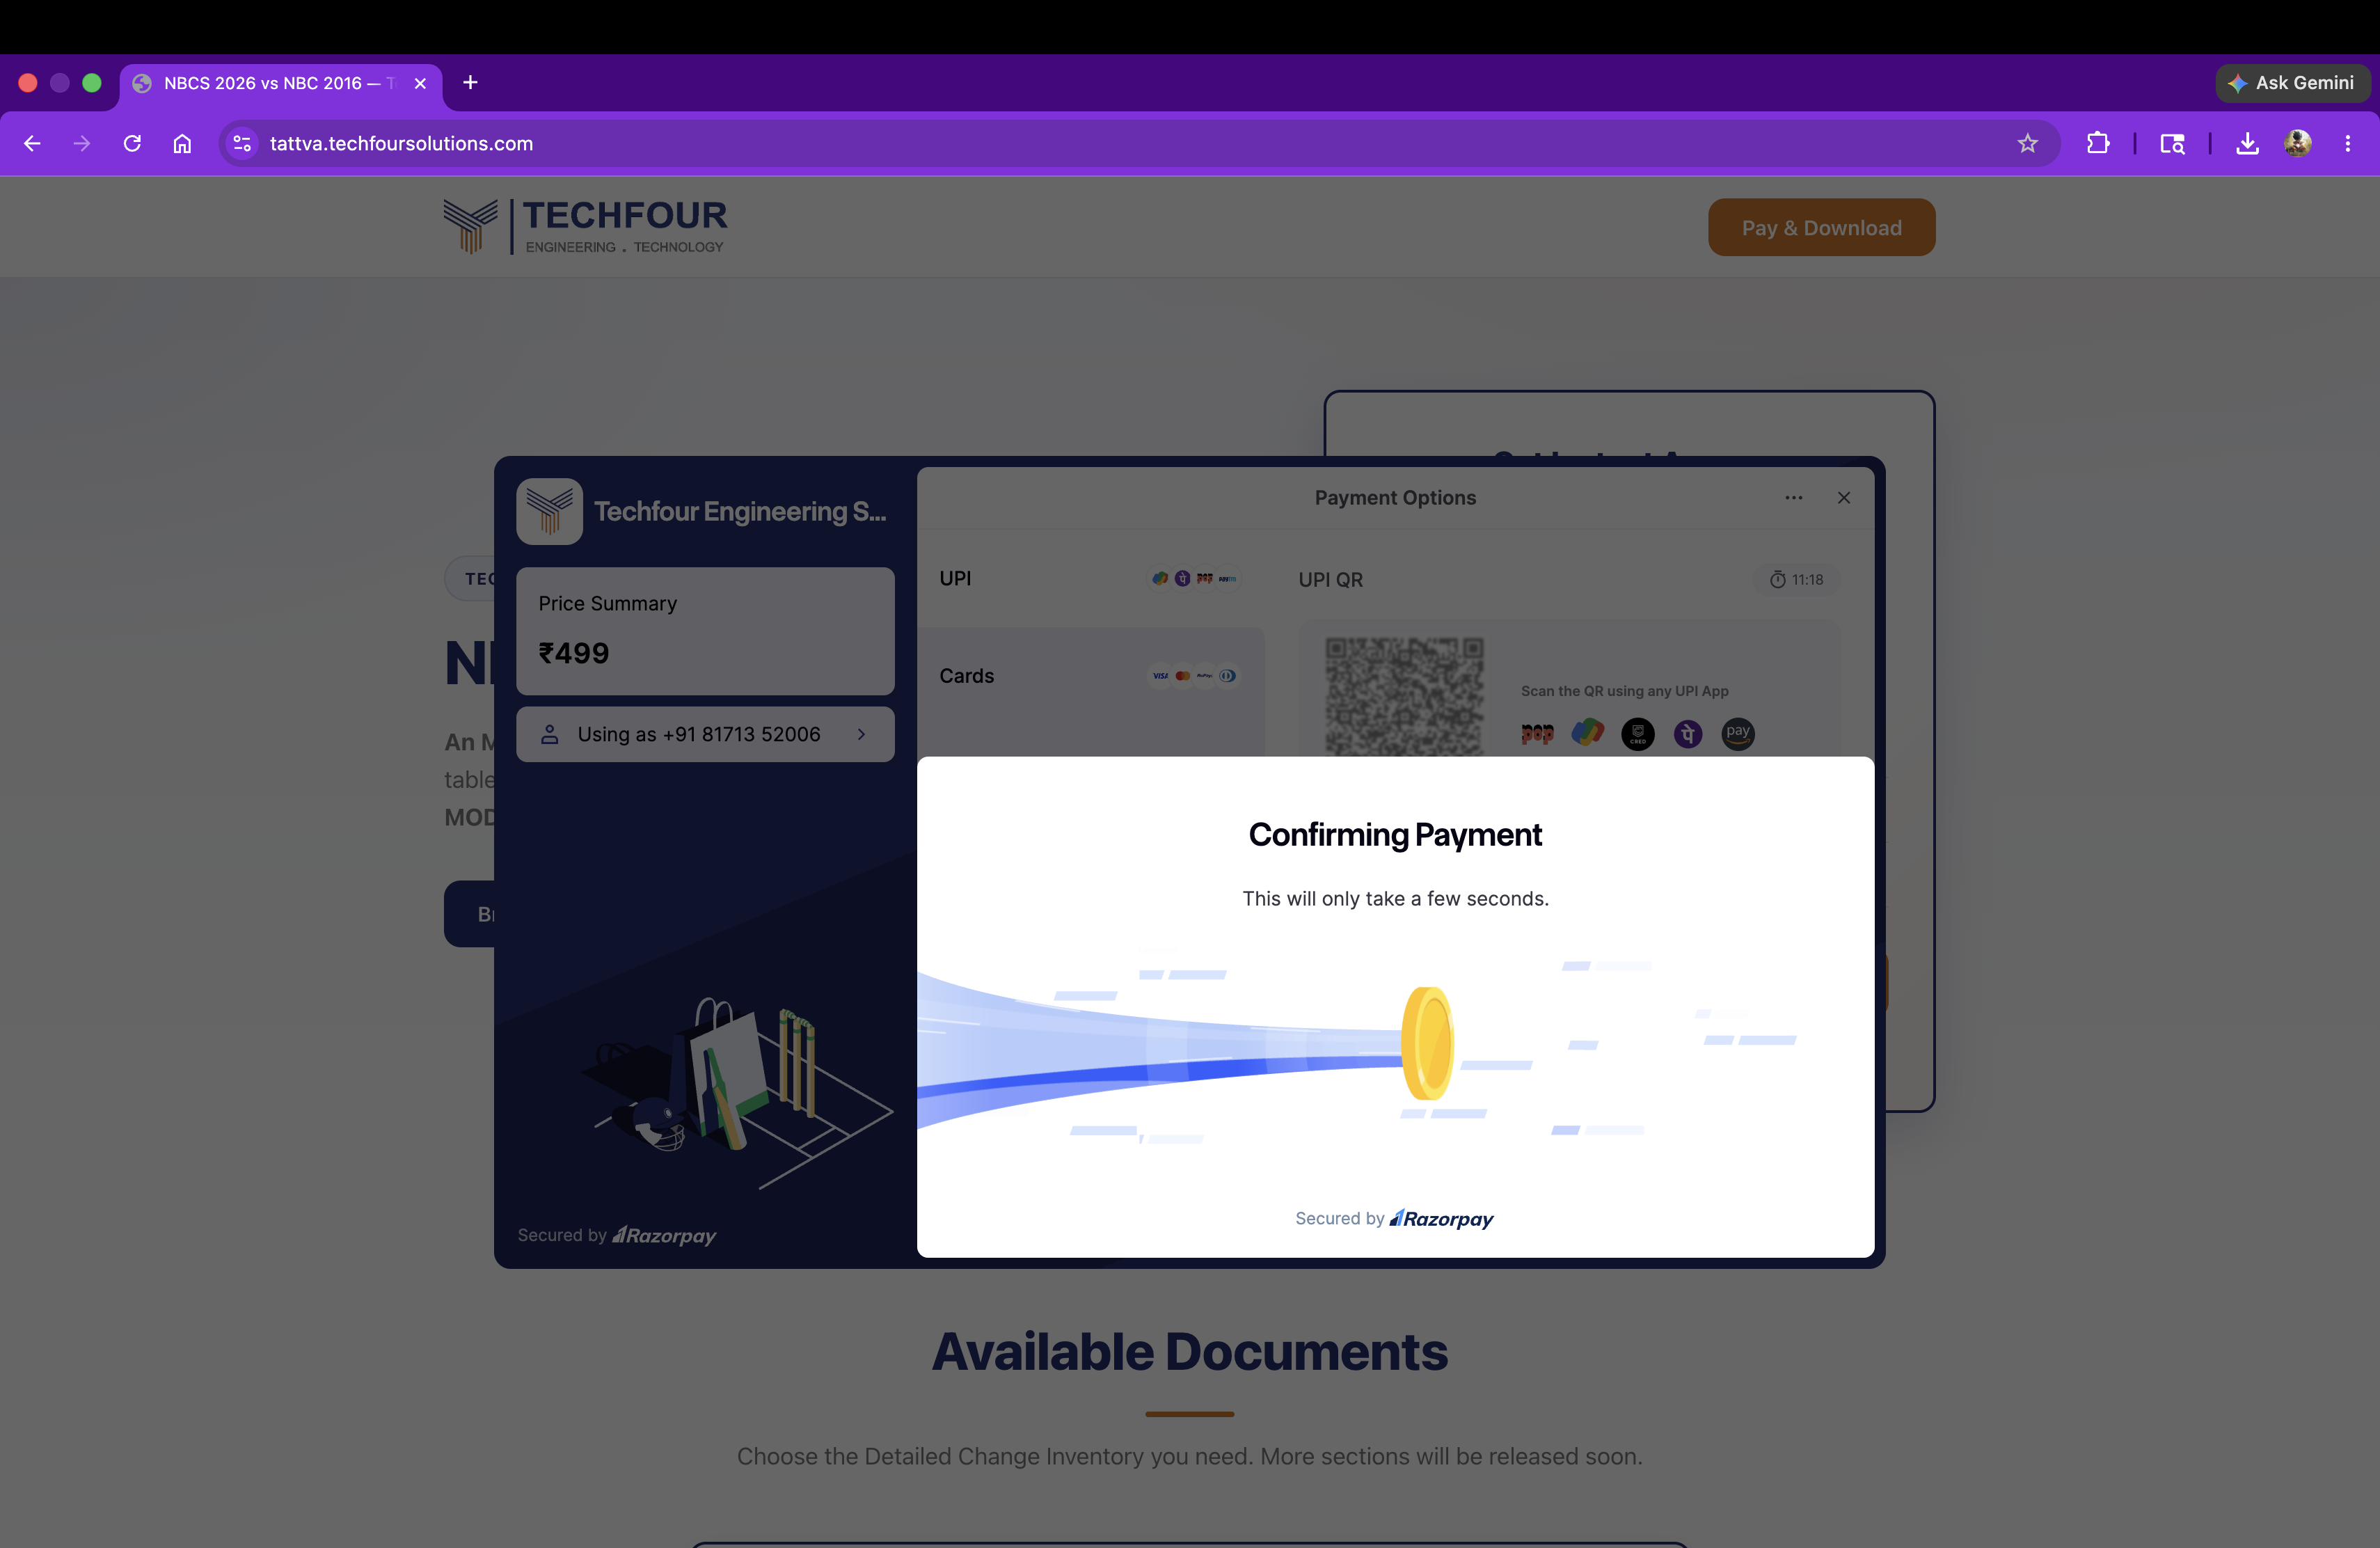Click the CRED app icon

1637,734
